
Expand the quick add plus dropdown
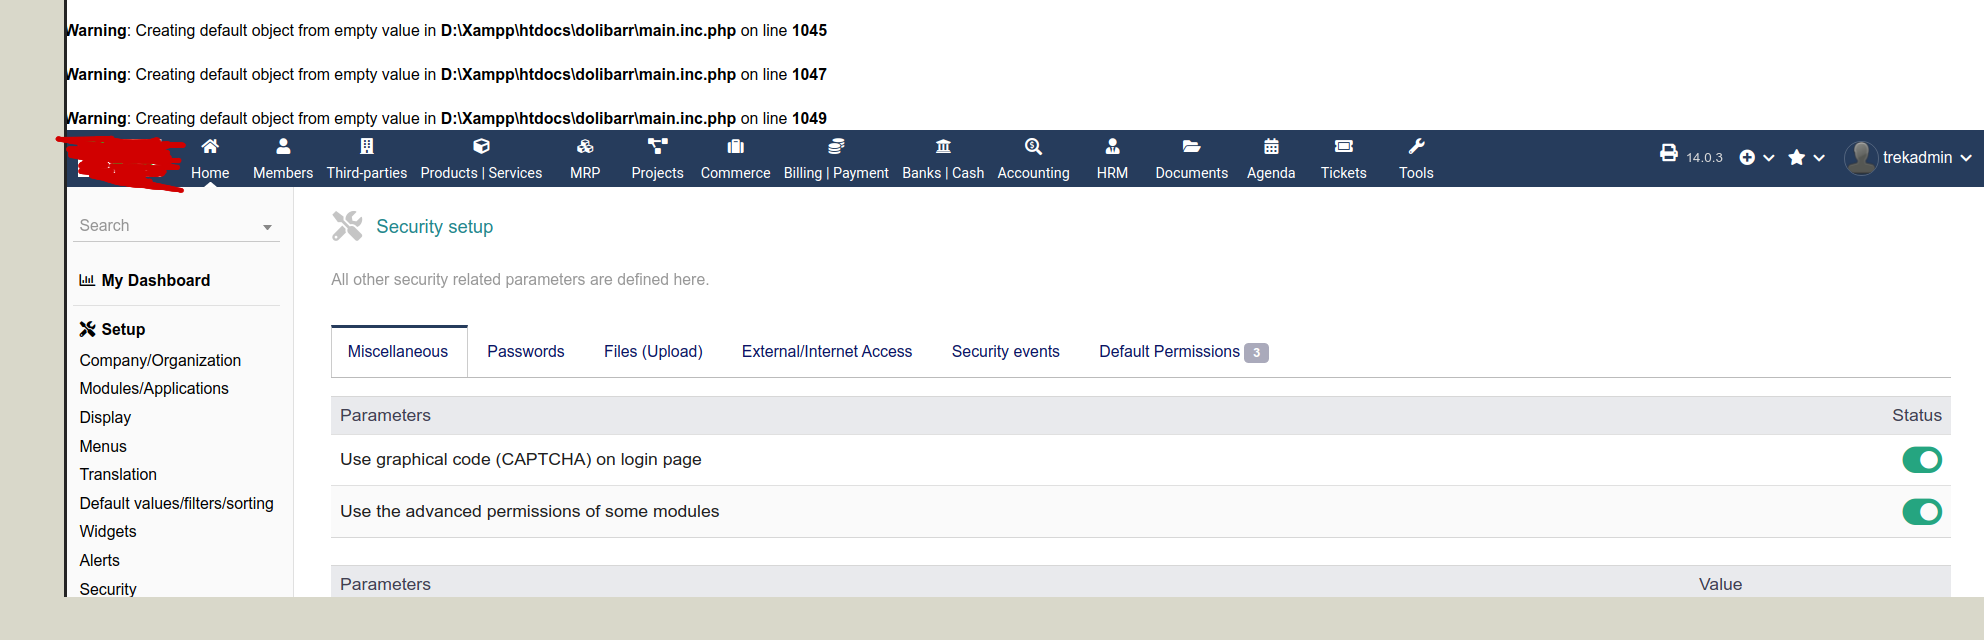coord(1756,157)
